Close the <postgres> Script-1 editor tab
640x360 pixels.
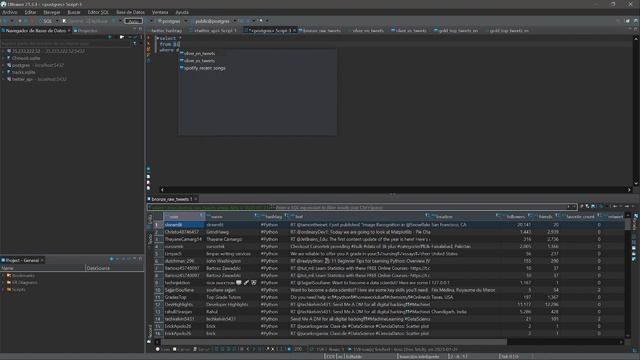tap(294, 31)
